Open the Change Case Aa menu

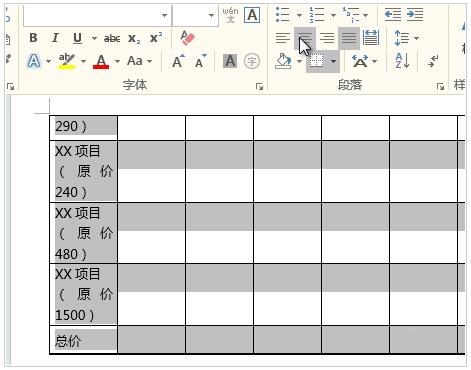click(139, 61)
